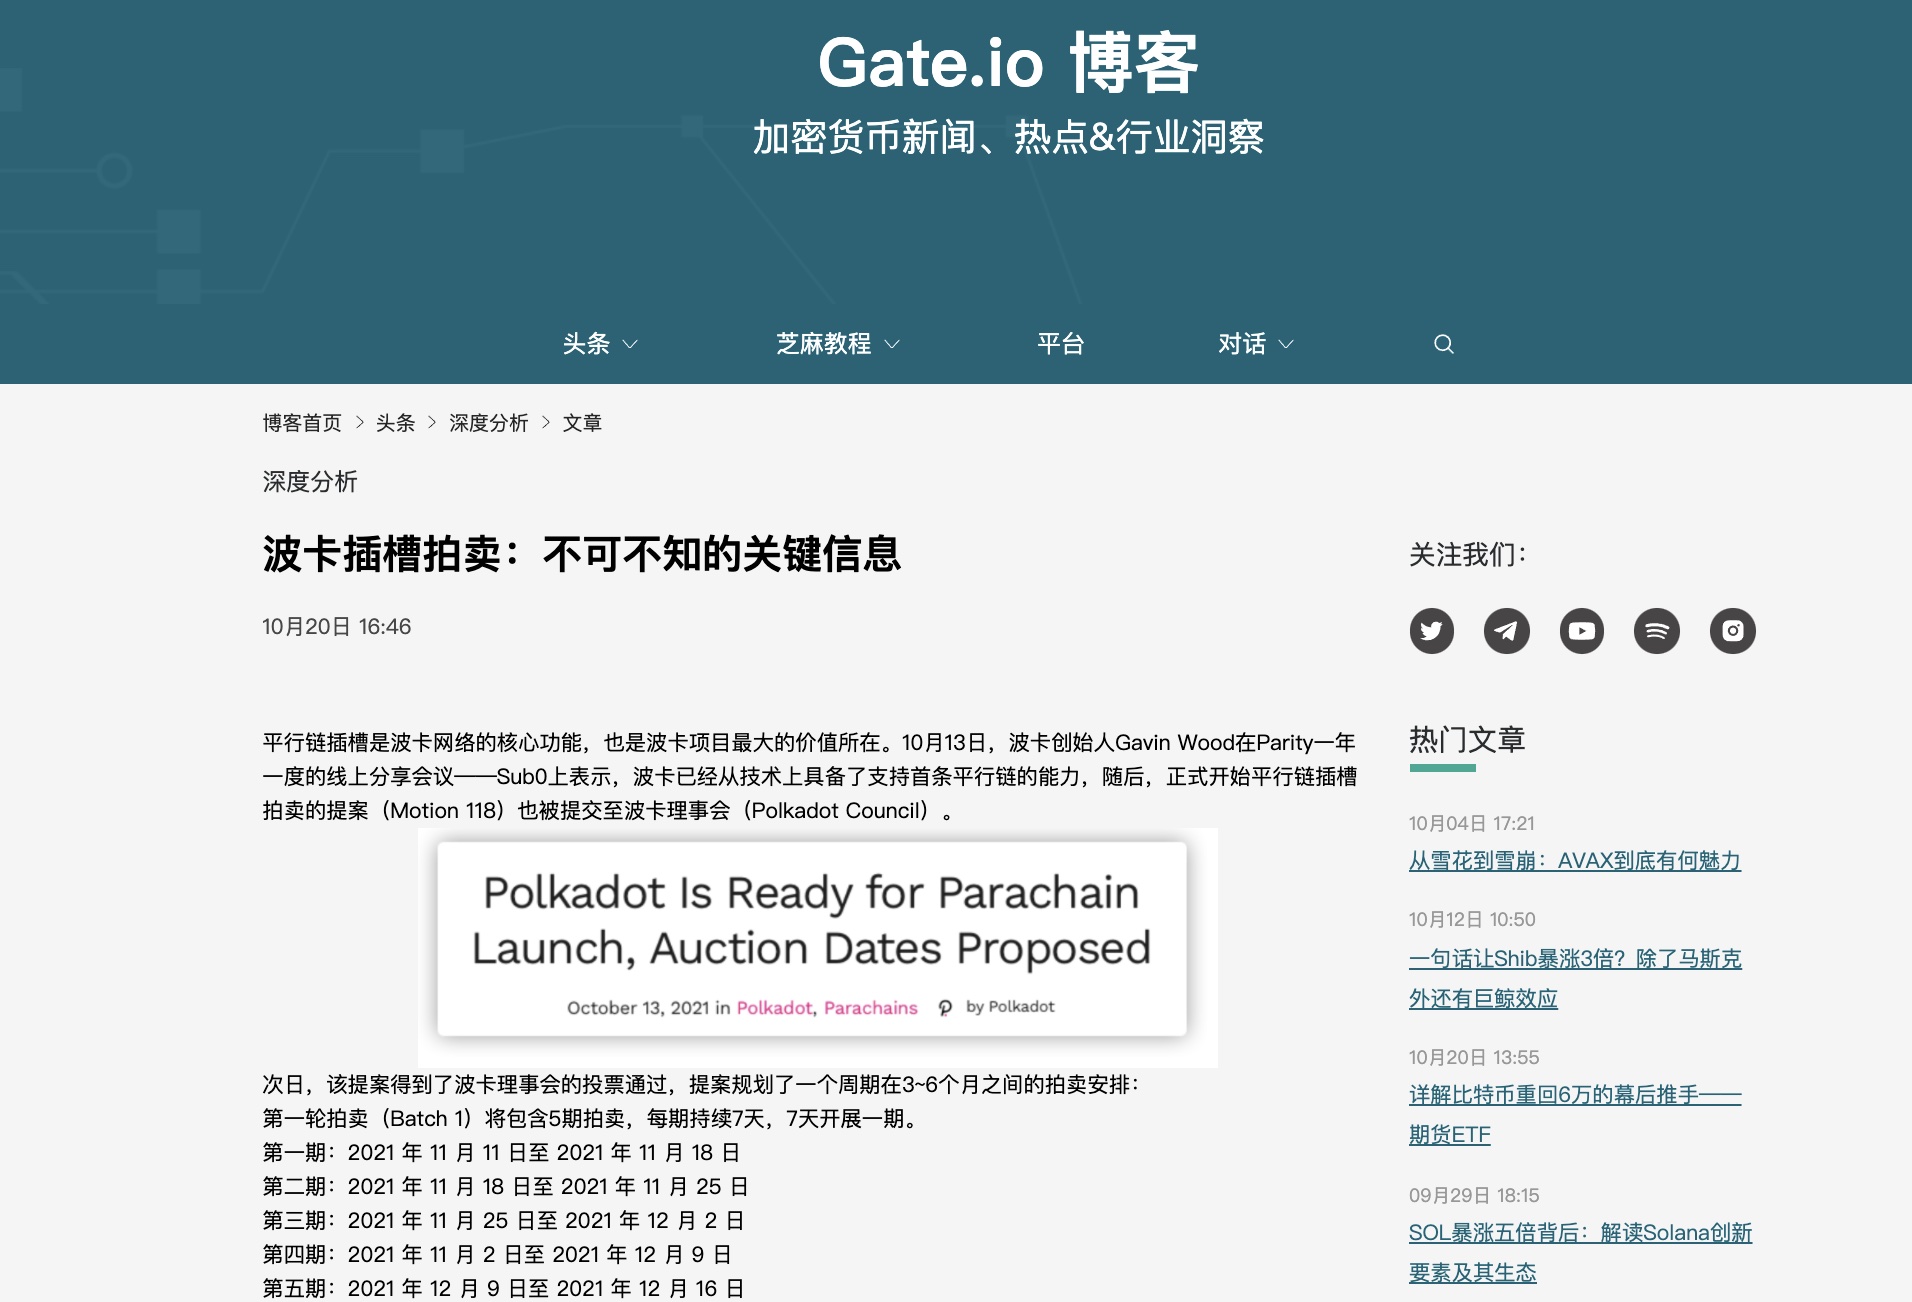
Task: Expand the 芝麻教程 dropdown chevron
Action: (892, 344)
